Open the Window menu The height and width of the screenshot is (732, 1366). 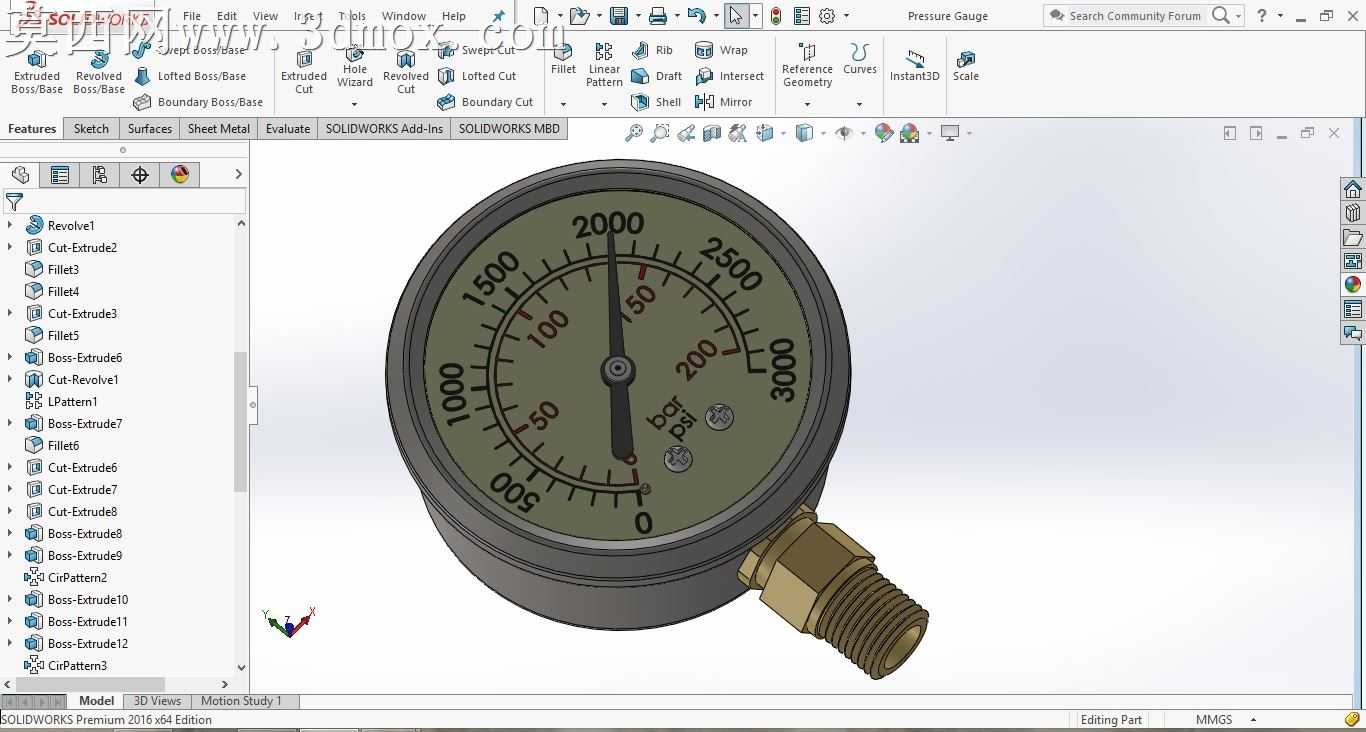click(404, 16)
